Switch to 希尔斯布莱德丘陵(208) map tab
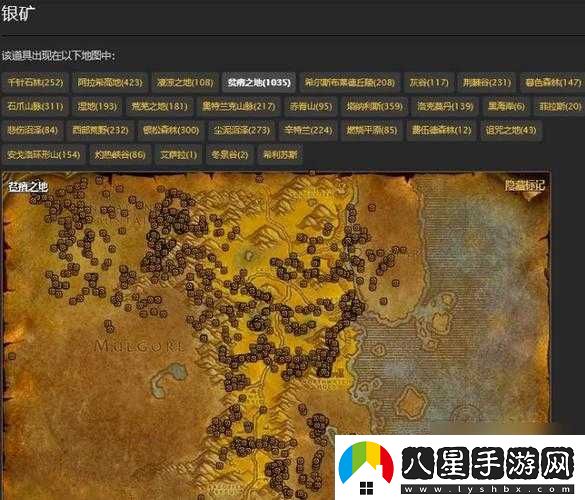Viewport: 585px width, 500px height. click(x=350, y=82)
